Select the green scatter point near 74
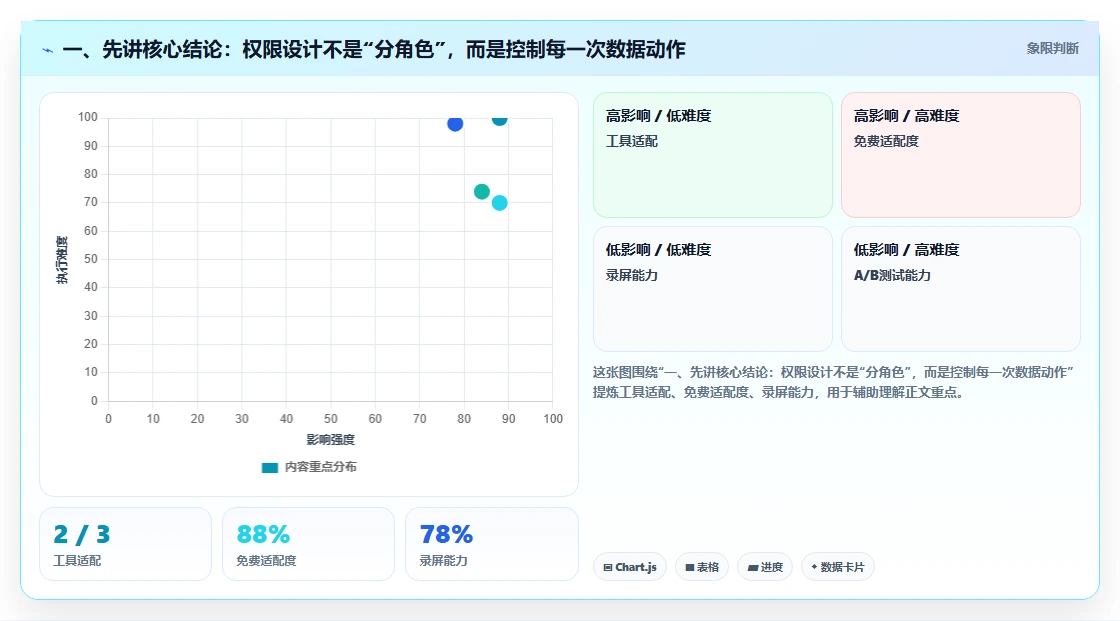This screenshot has width=1120, height=621. point(481,192)
